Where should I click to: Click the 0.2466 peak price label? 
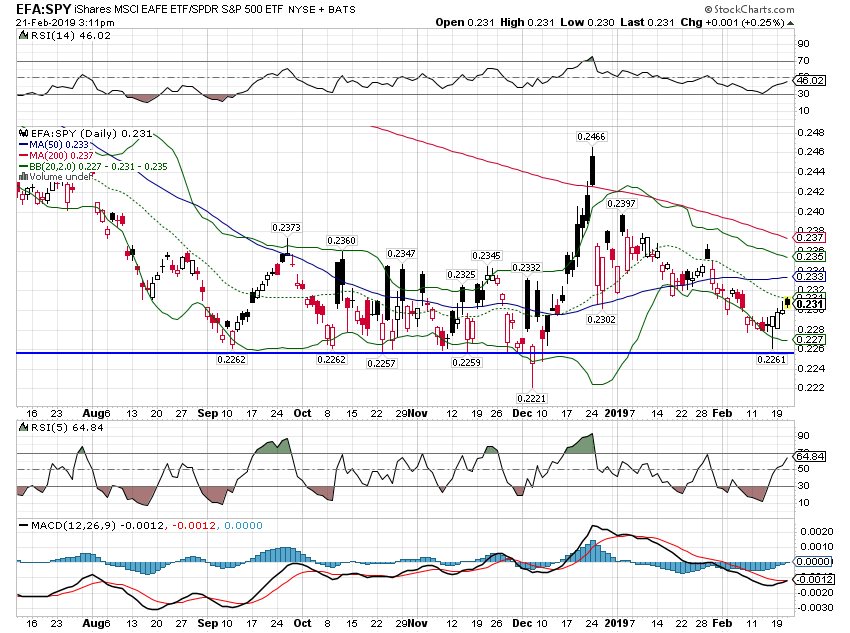click(591, 137)
